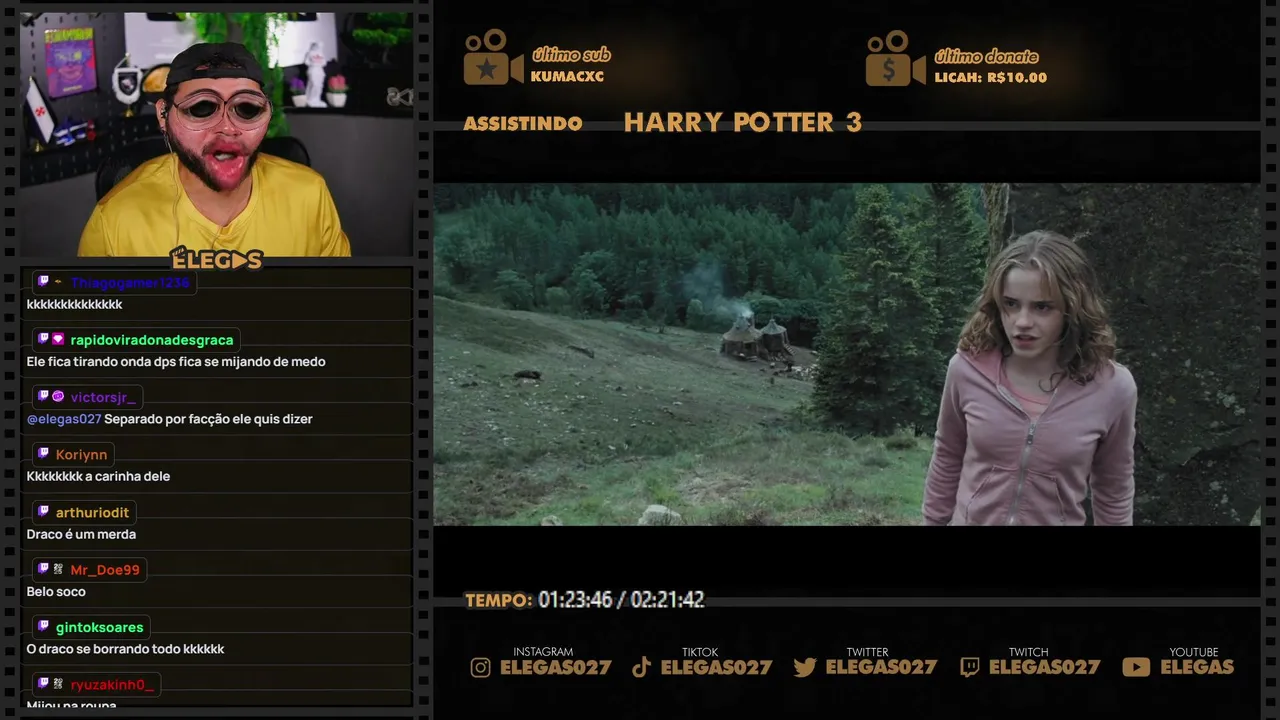Select Mr_Doe99 username in chat
This screenshot has width=1280, height=720.
click(x=105, y=570)
